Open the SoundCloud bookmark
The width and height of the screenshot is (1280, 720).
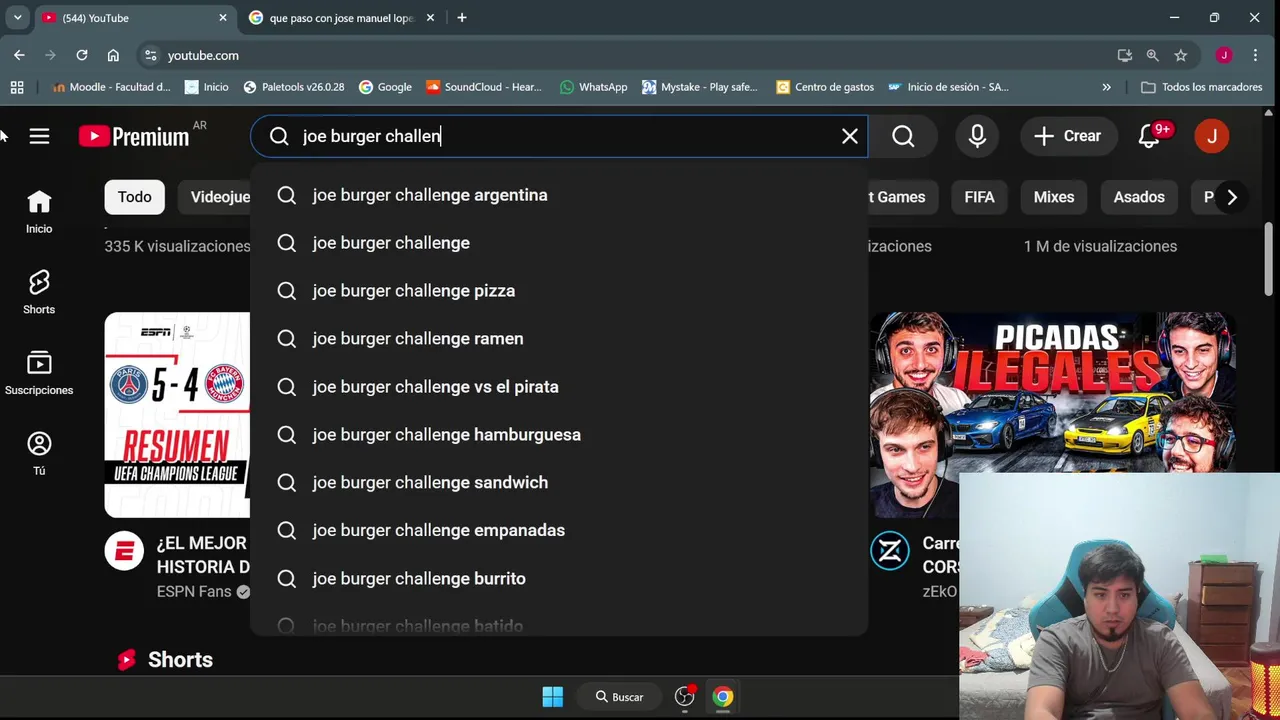[x=484, y=87]
